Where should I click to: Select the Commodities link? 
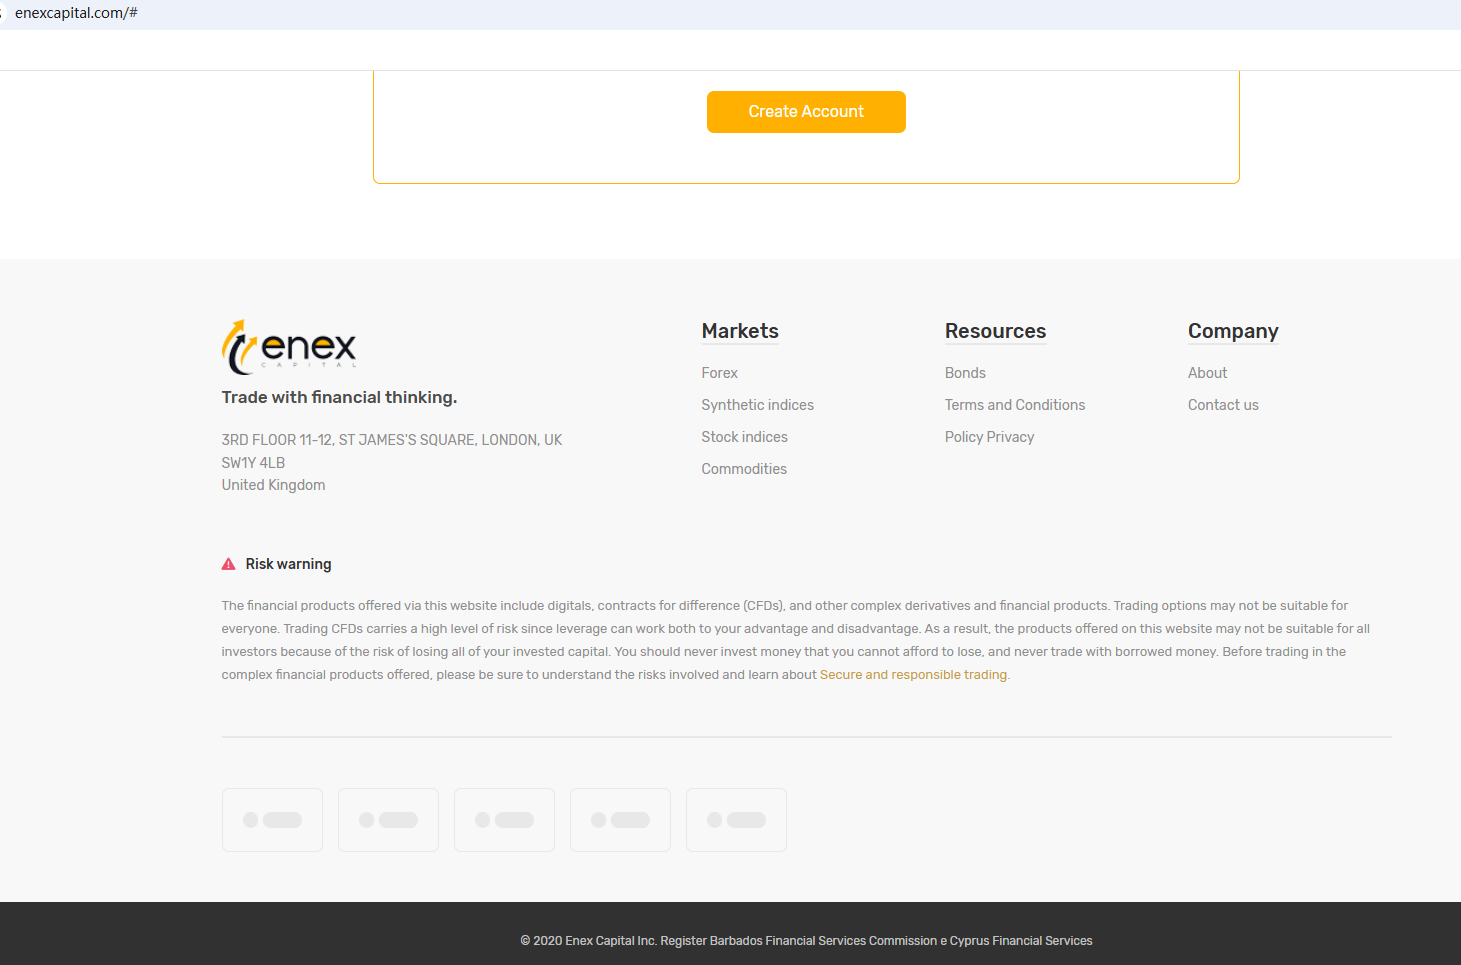pos(744,469)
